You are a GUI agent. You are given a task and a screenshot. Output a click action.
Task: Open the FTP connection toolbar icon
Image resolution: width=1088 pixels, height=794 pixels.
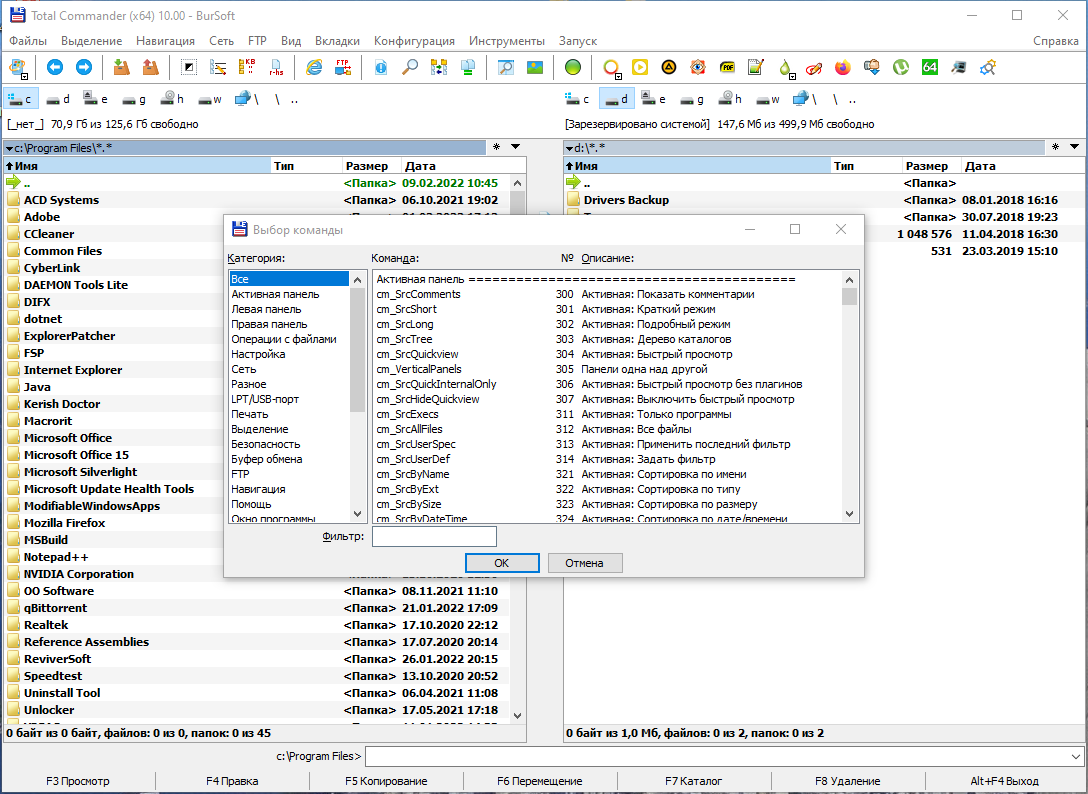(343, 67)
